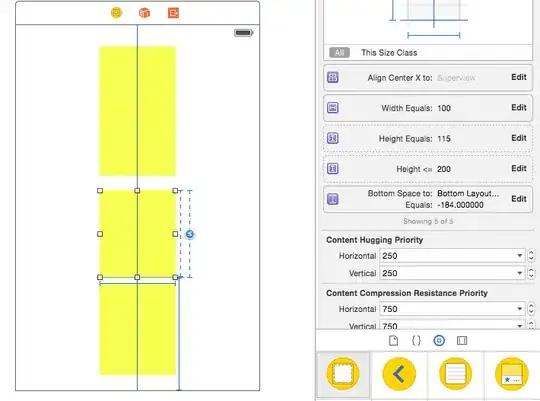Screen dimensions: 540x401
Task: Edit the Height <= 200 constraint
Action: click(x=519, y=168)
